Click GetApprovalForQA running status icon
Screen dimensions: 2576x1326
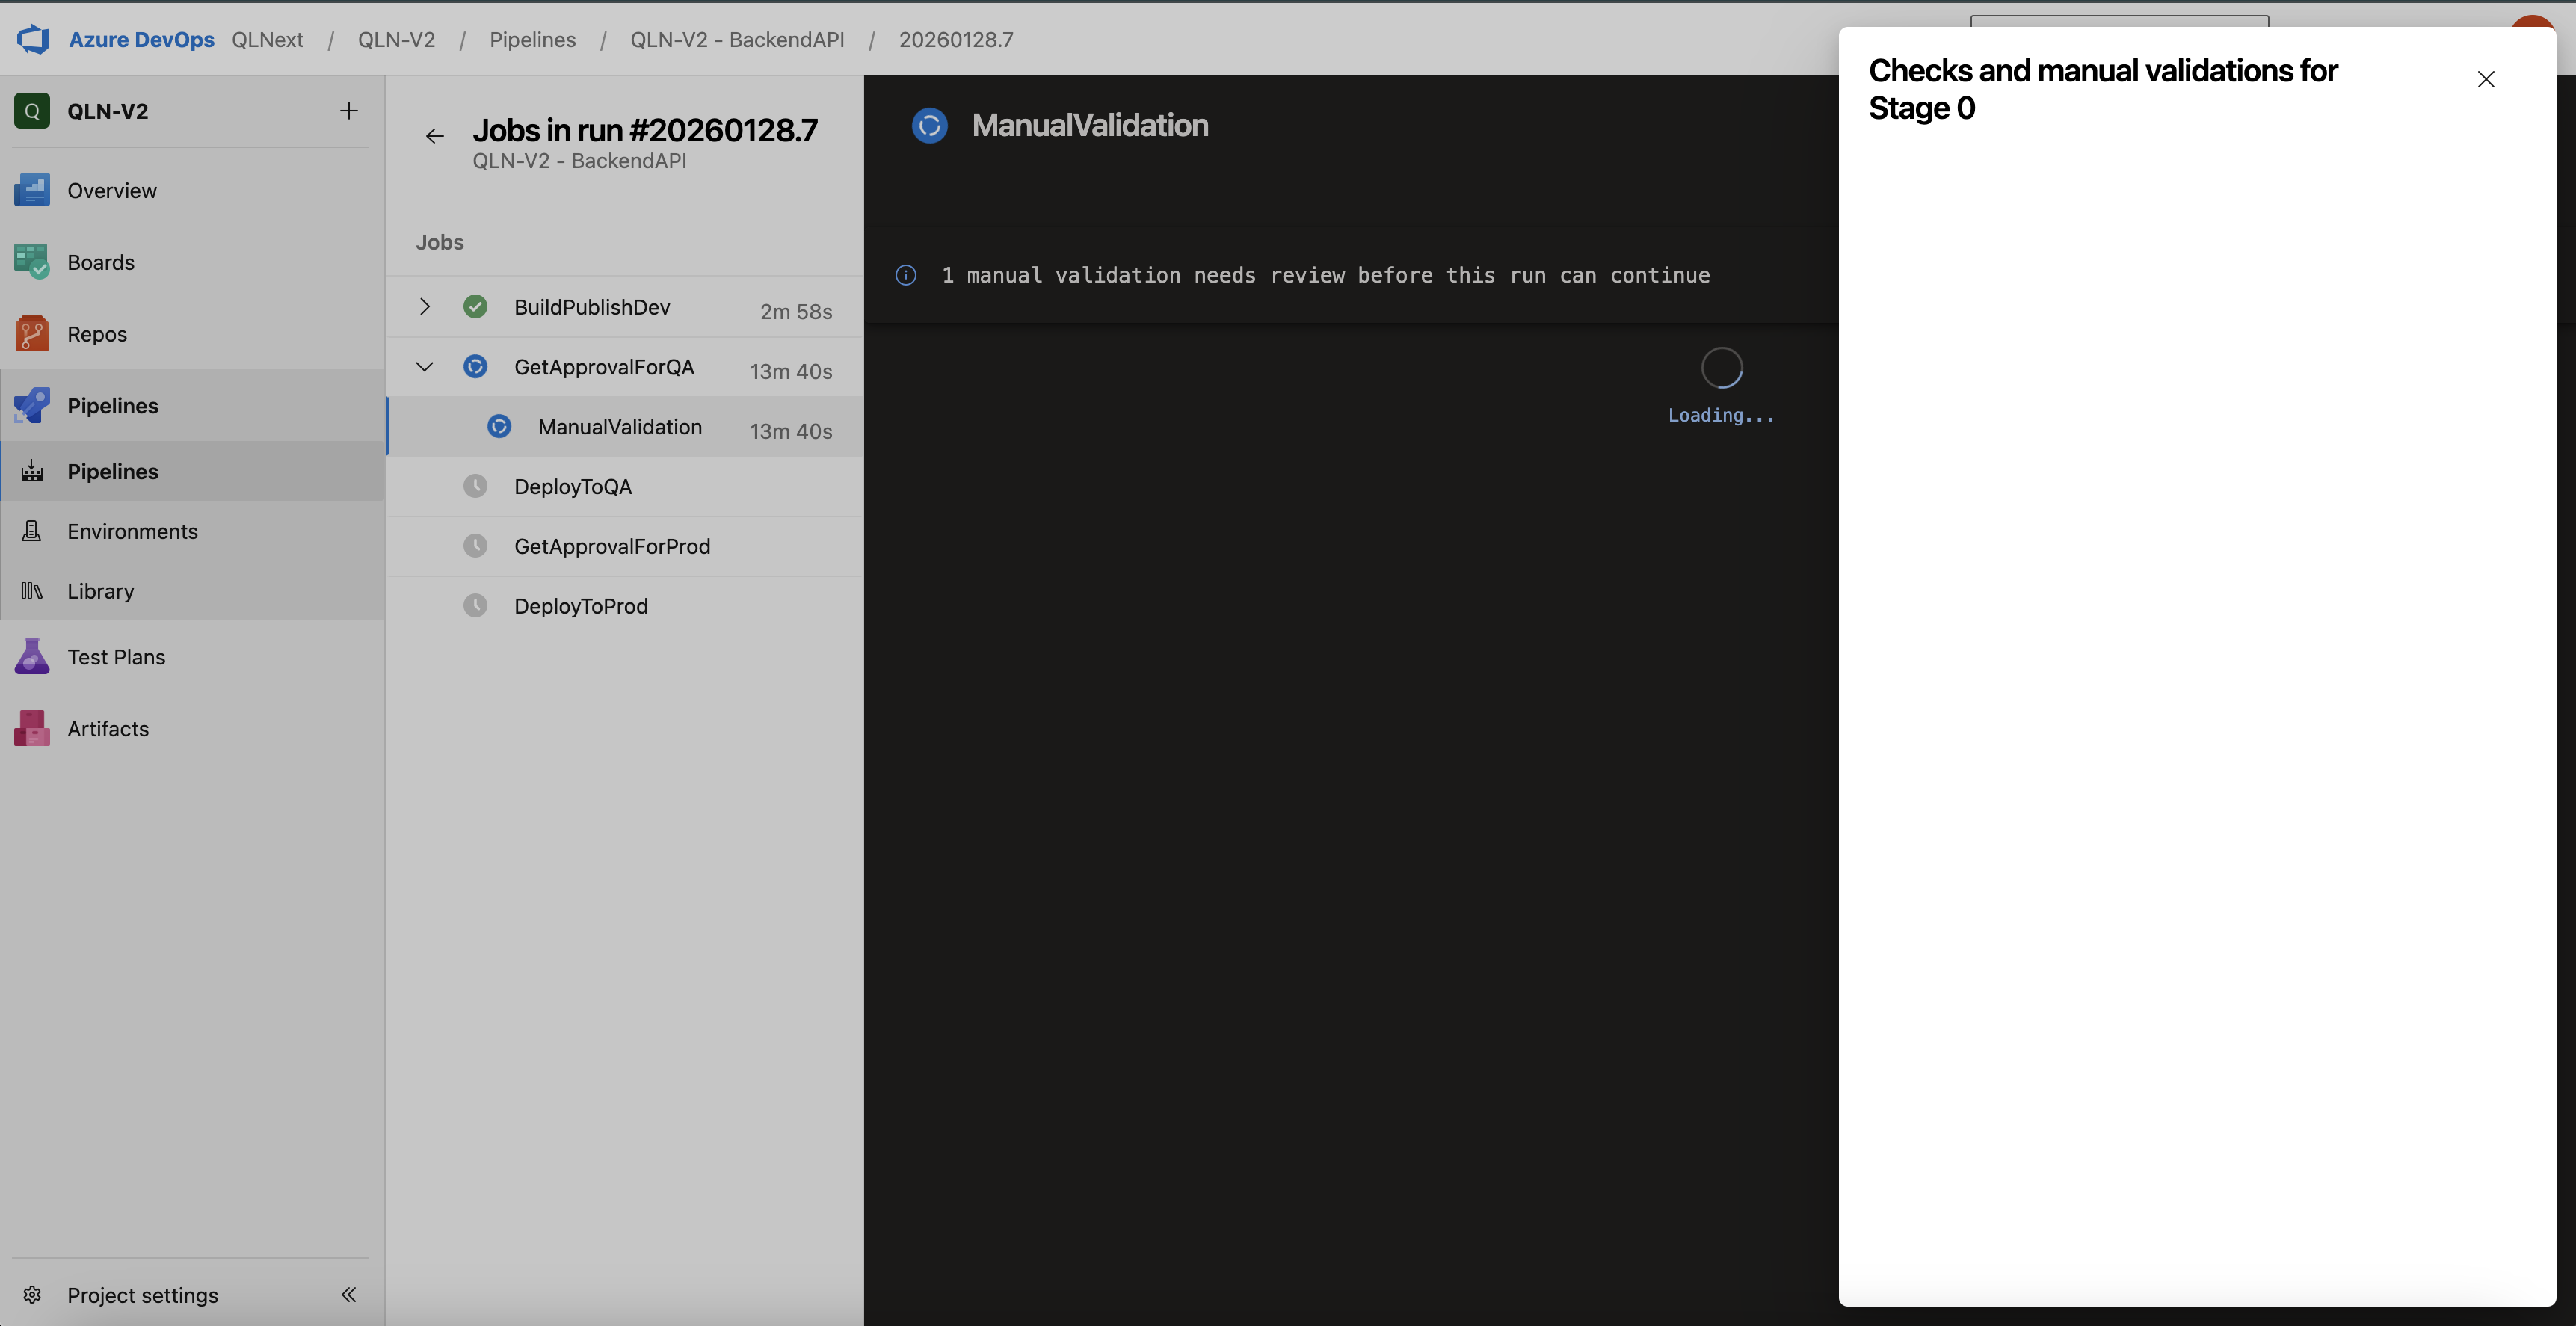pyautogui.click(x=476, y=367)
